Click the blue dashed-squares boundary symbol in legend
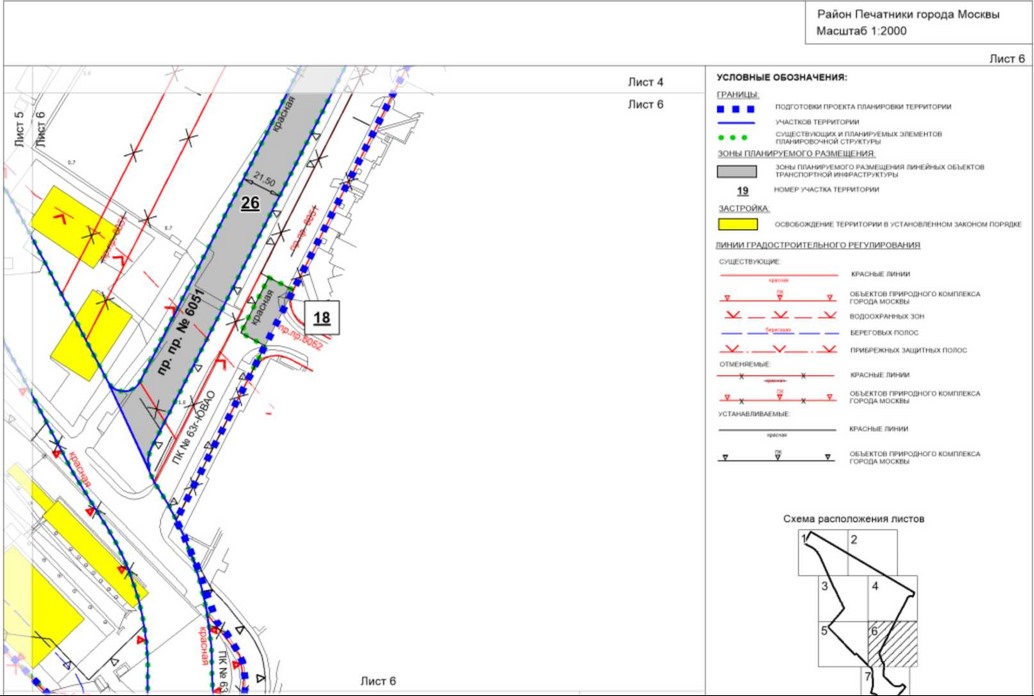Screen dimensions: 1034x696 (736, 109)
